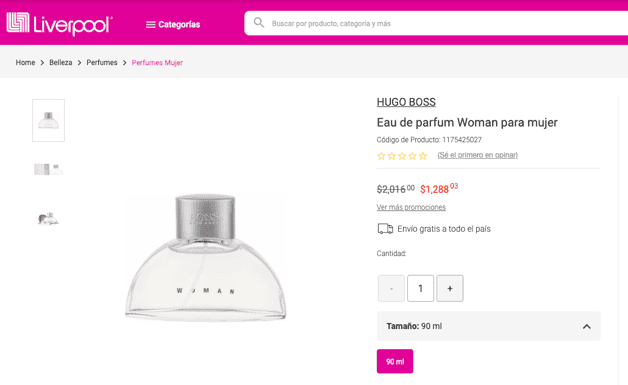This screenshot has width=628, height=385.
Task: Click the Liverpool logo
Action: [x=60, y=24]
